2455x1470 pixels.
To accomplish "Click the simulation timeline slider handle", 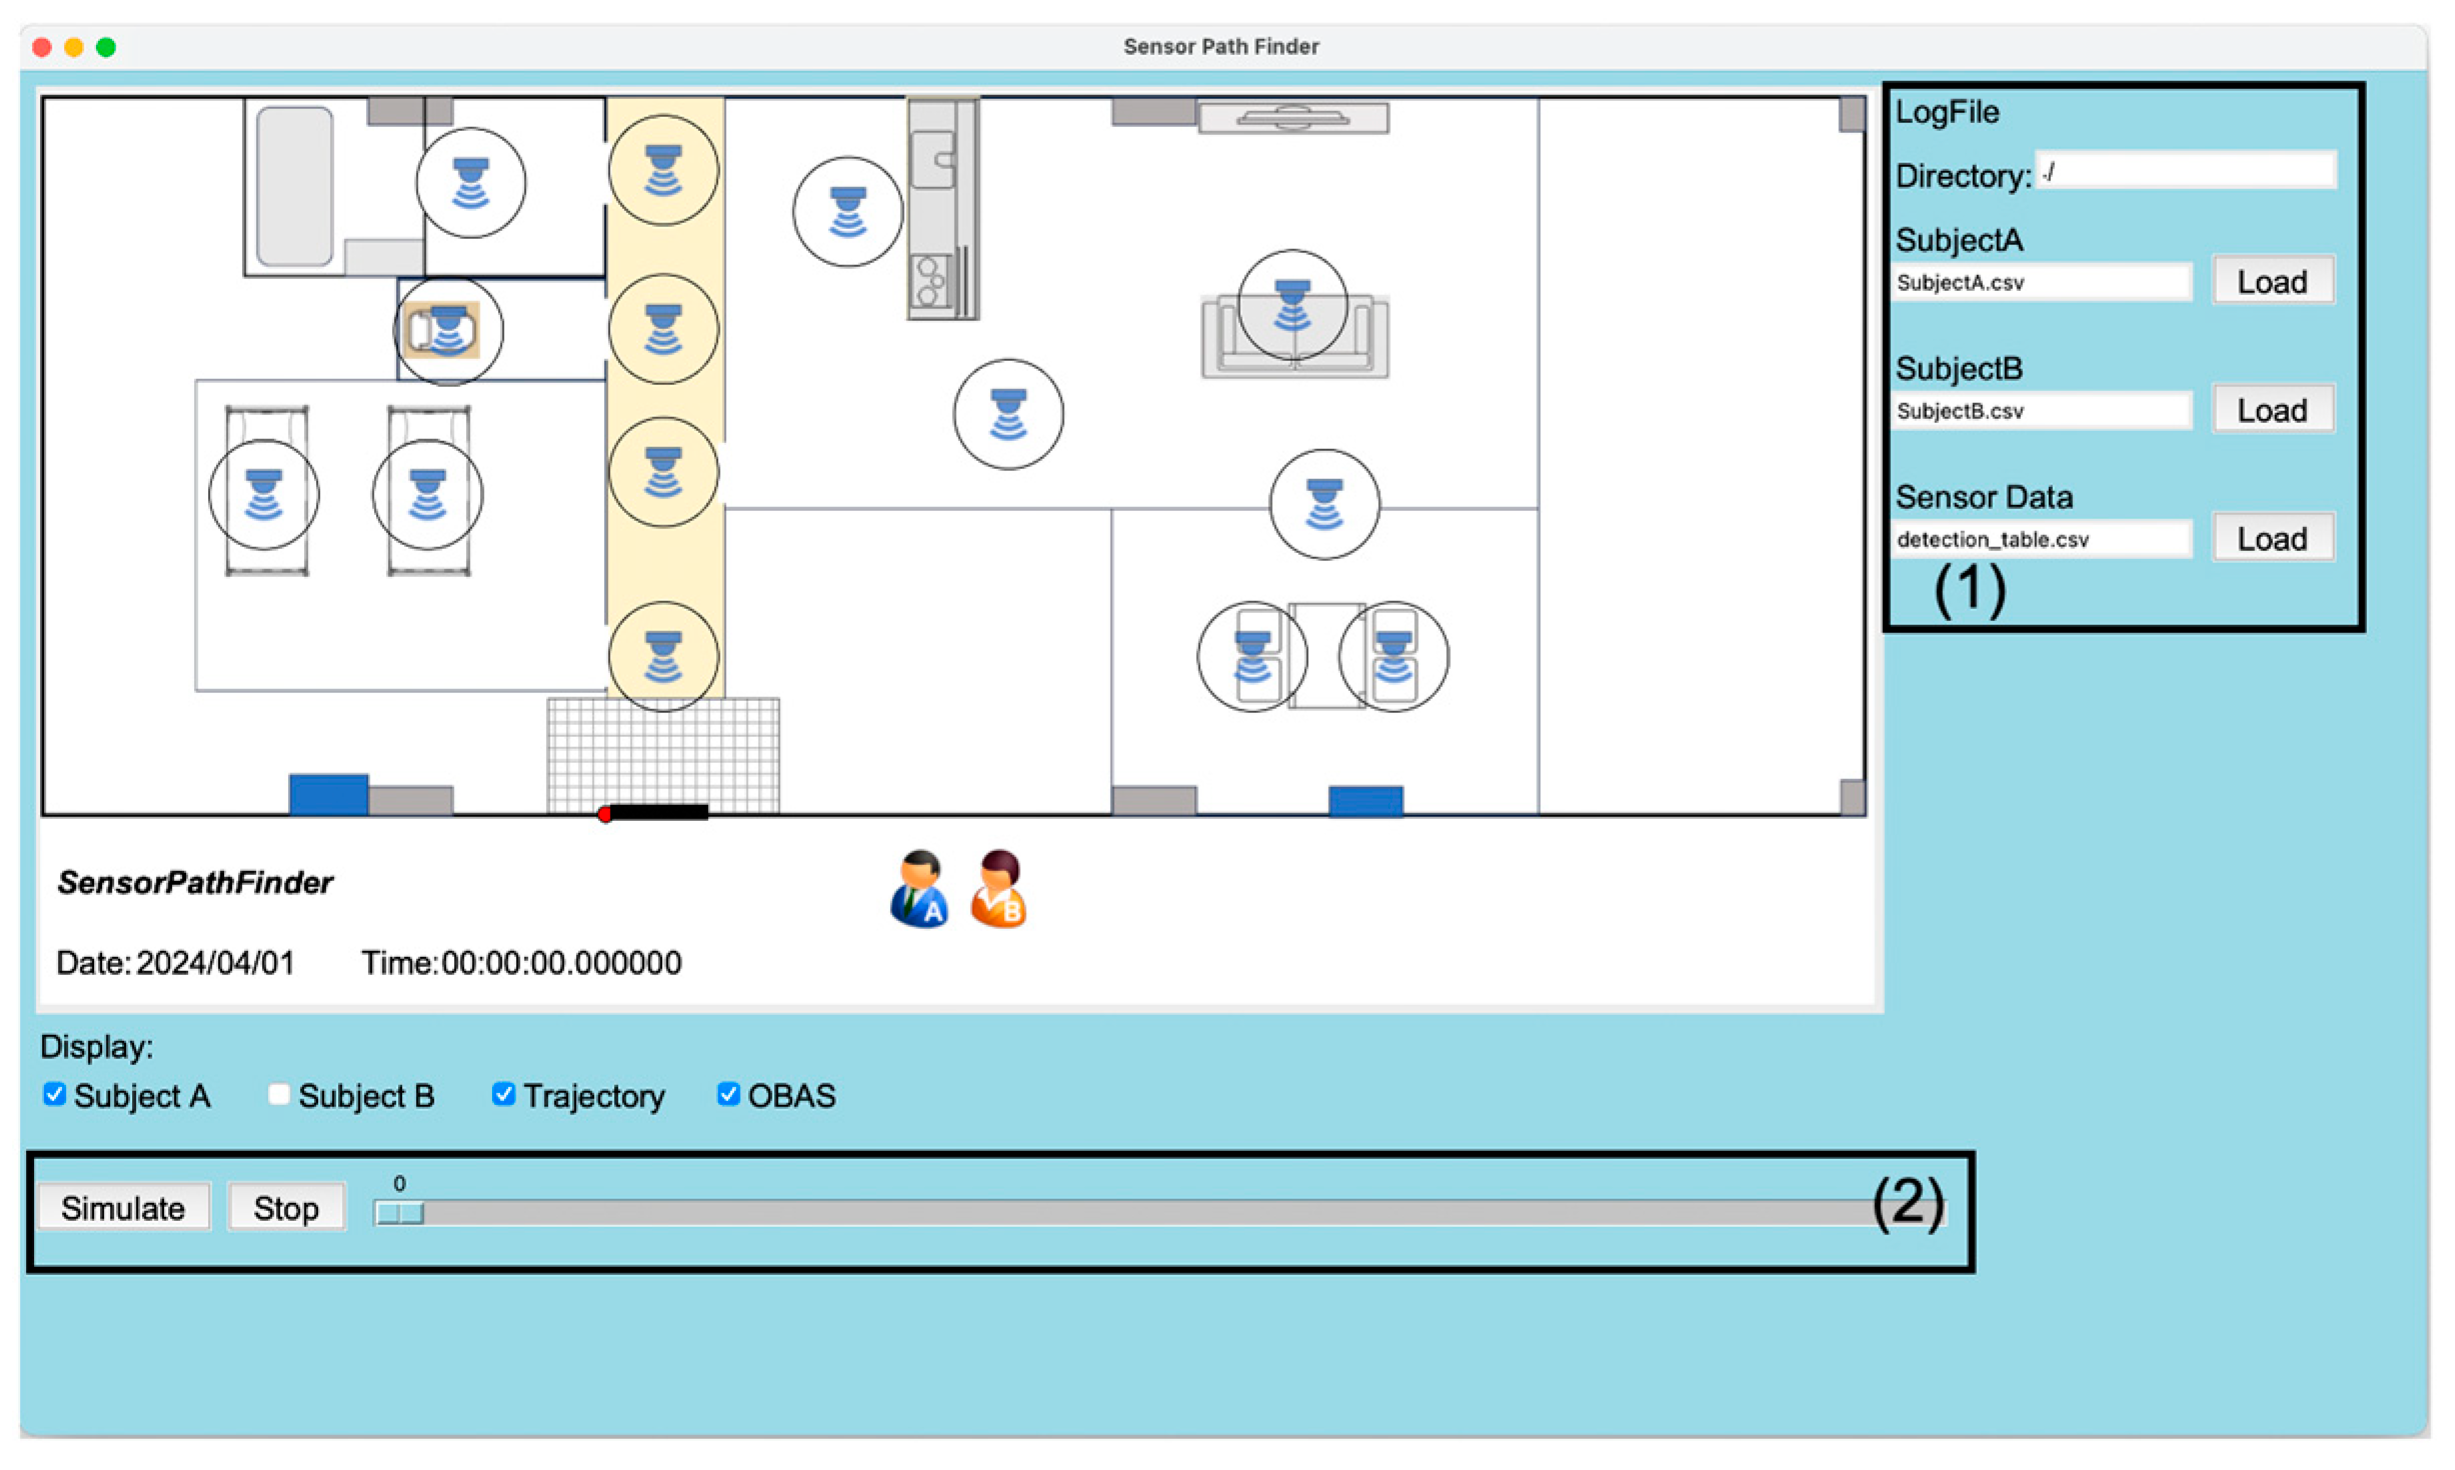I will tap(399, 1214).
